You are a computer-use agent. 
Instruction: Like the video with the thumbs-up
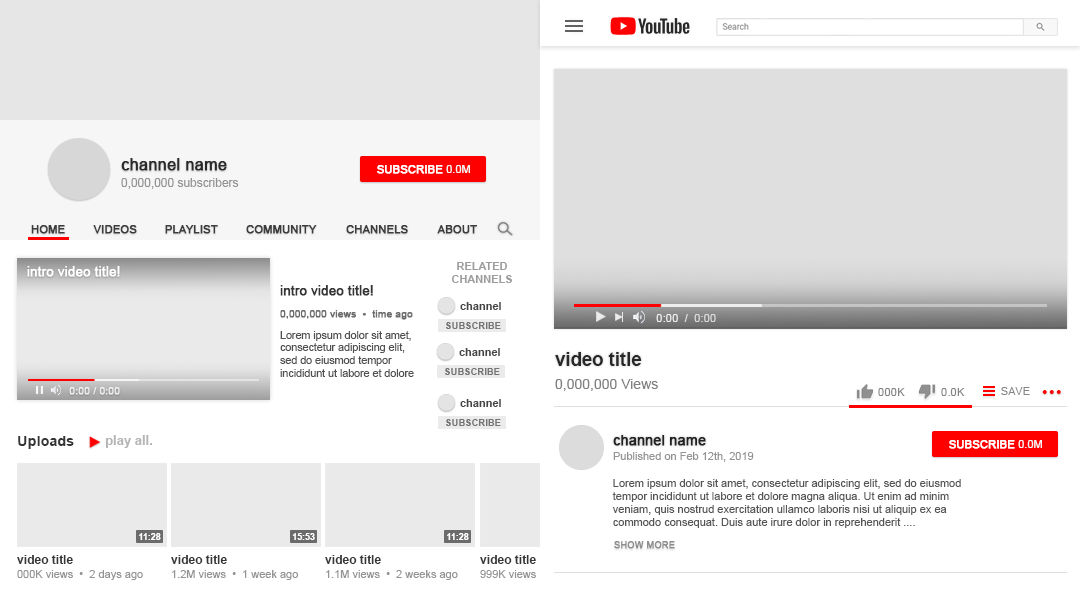pyautogui.click(x=864, y=391)
